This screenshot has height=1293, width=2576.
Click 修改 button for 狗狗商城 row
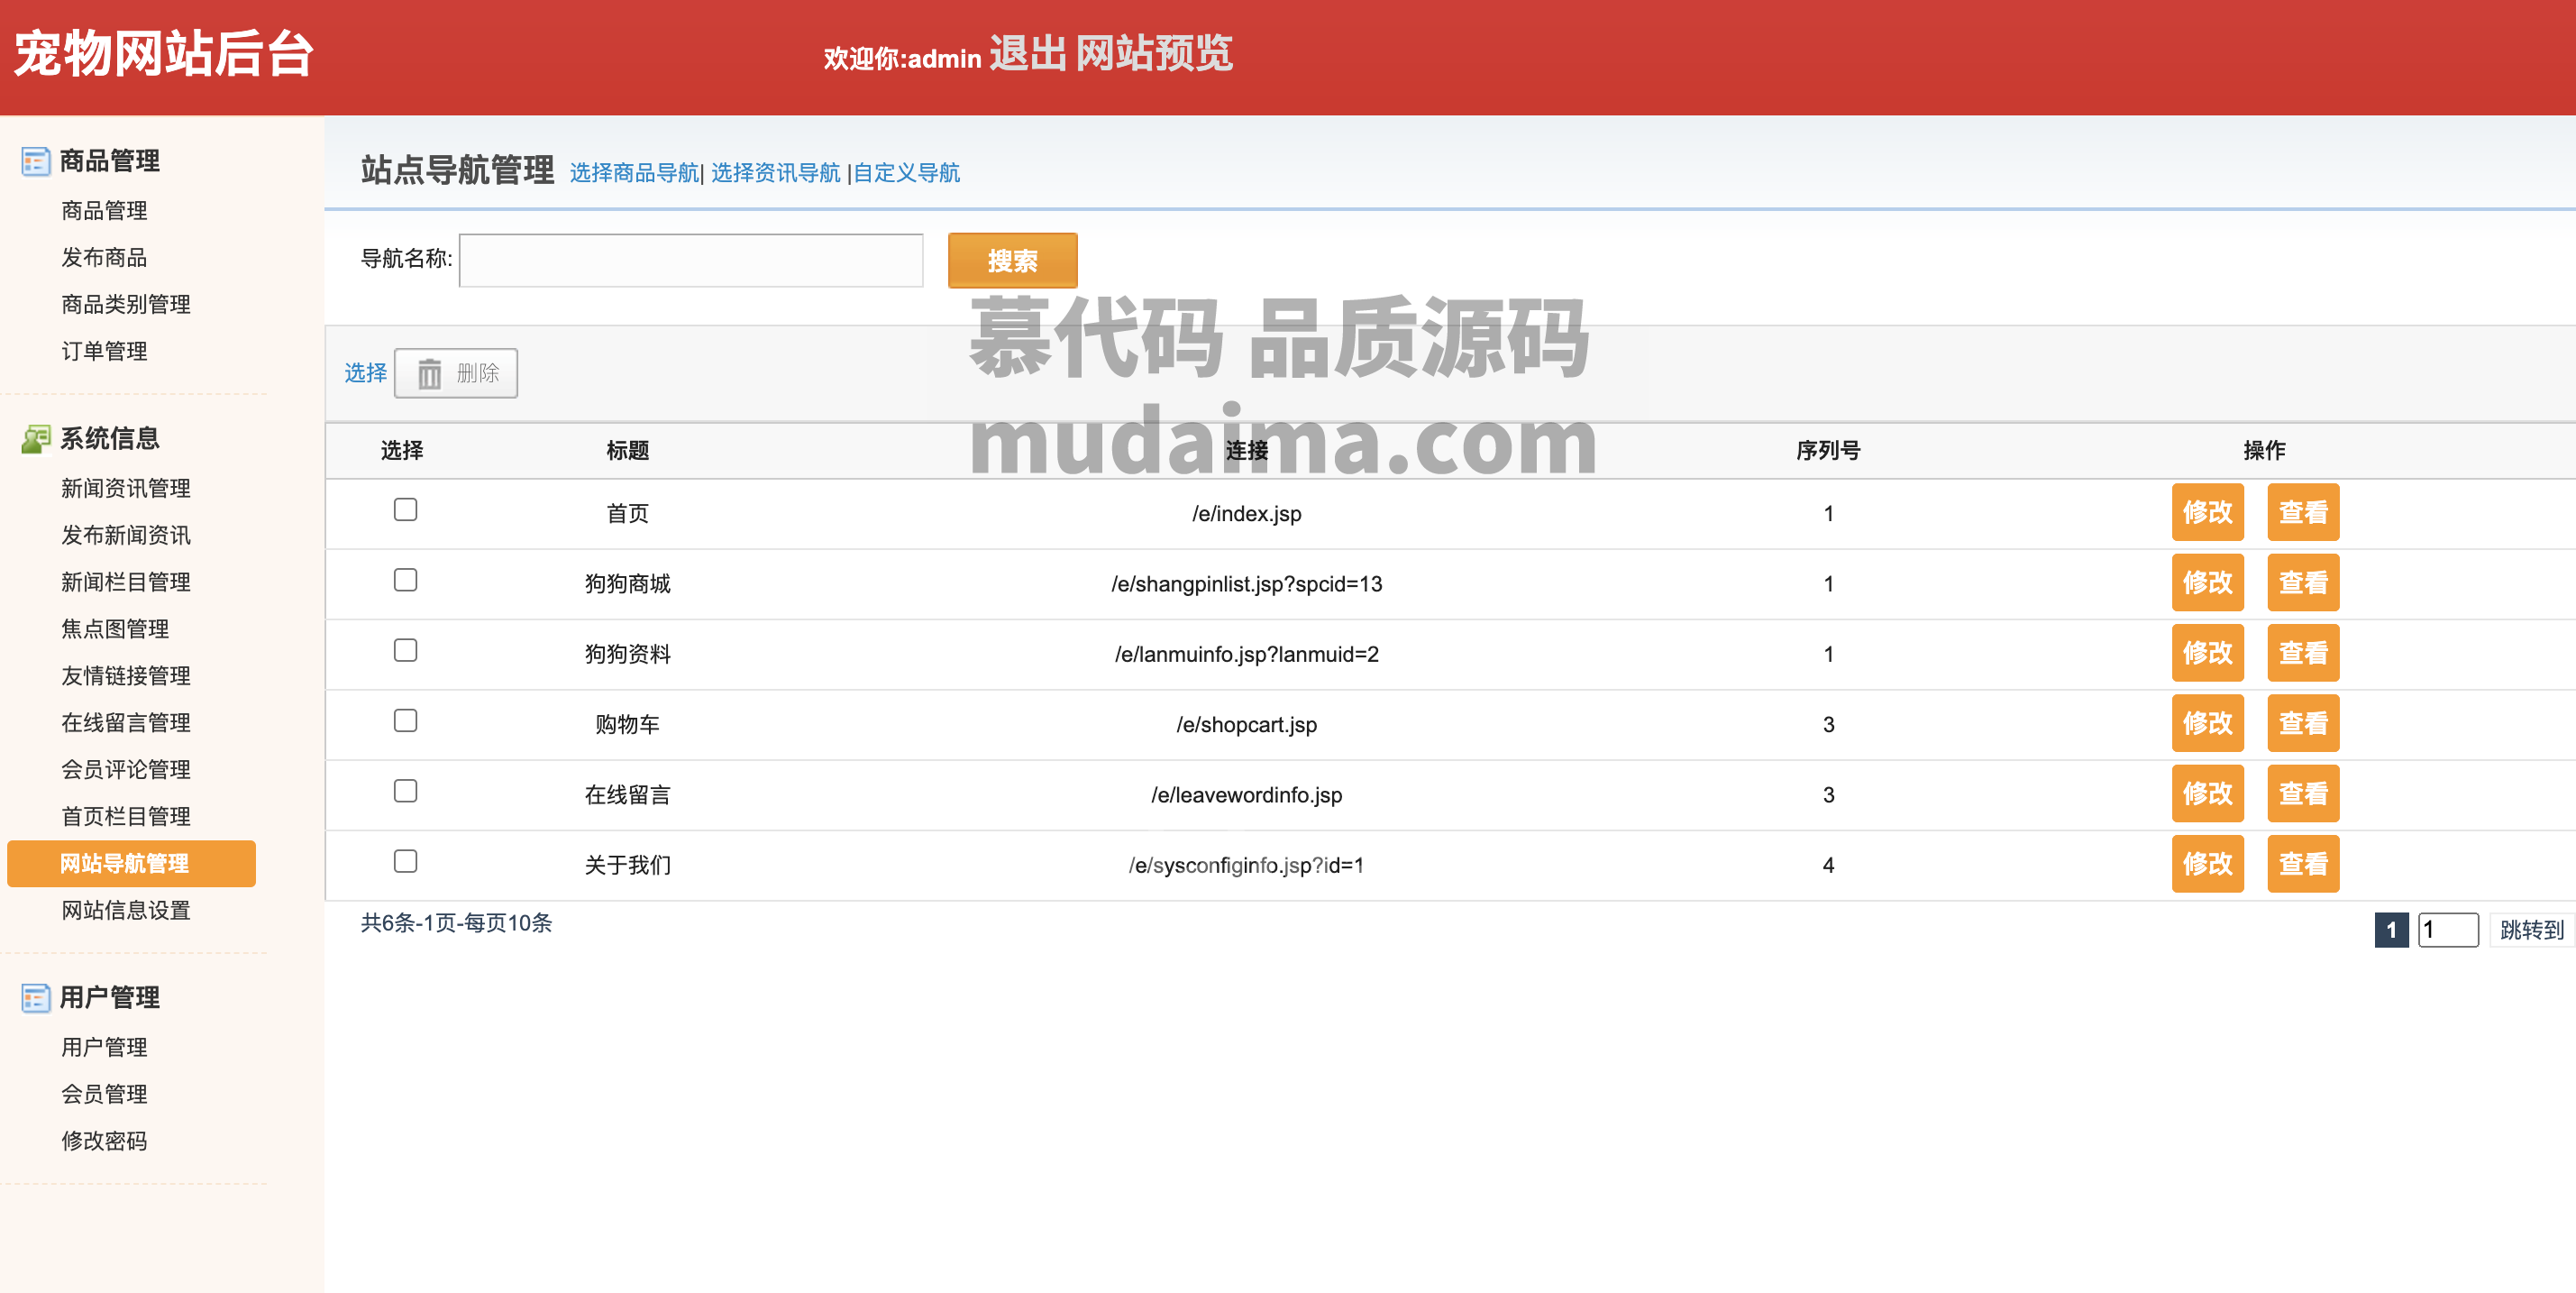tap(2207, 582)
